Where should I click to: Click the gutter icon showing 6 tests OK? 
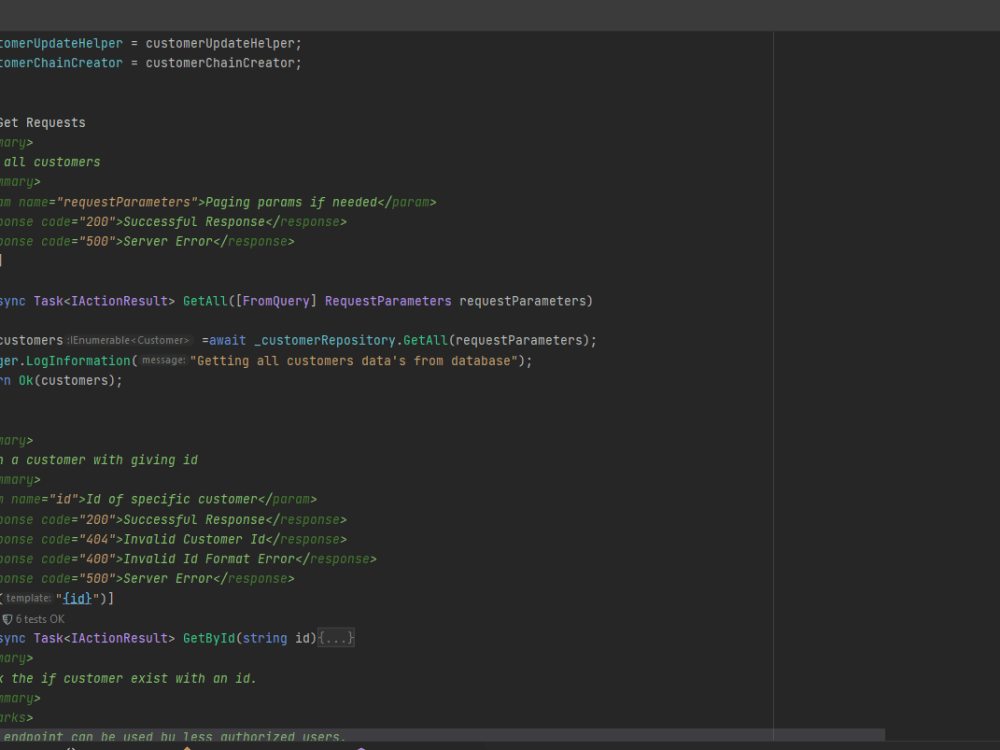[x=9, y=618]
